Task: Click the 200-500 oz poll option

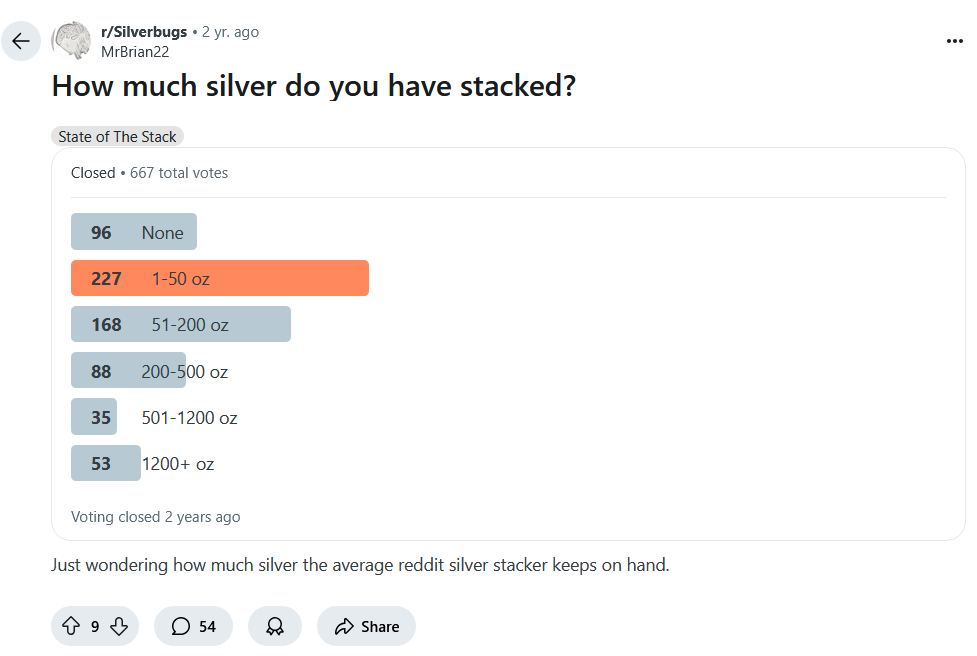Action: [x=150, y=371]
